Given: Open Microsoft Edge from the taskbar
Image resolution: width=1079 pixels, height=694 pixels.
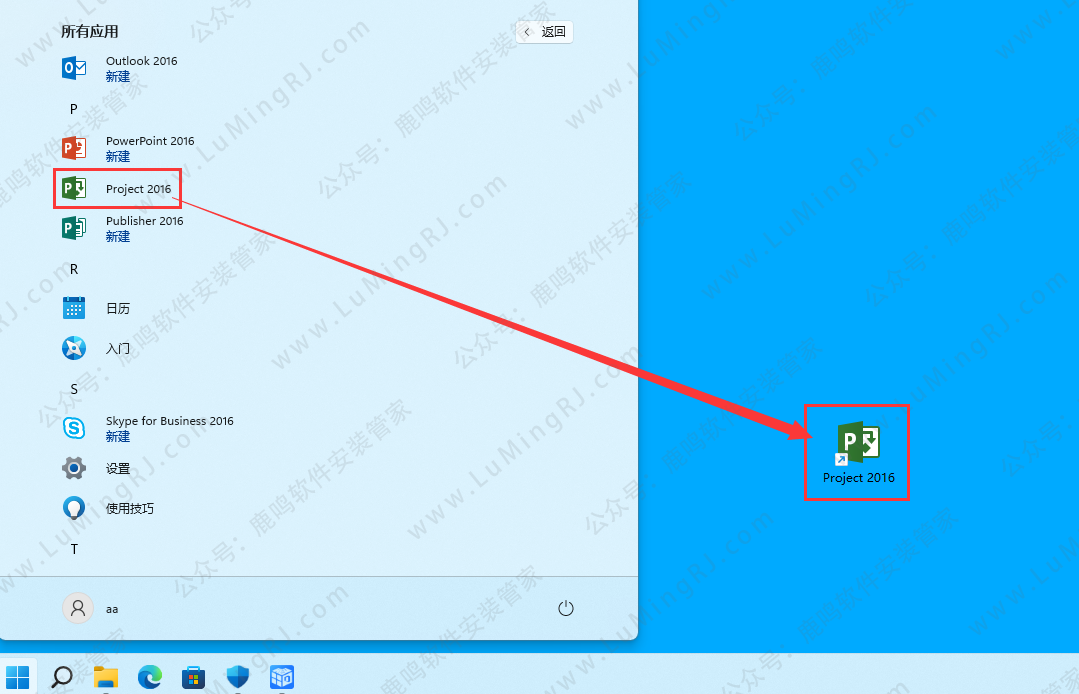Looking at the screenshot, I should click(x=150, y=677).
